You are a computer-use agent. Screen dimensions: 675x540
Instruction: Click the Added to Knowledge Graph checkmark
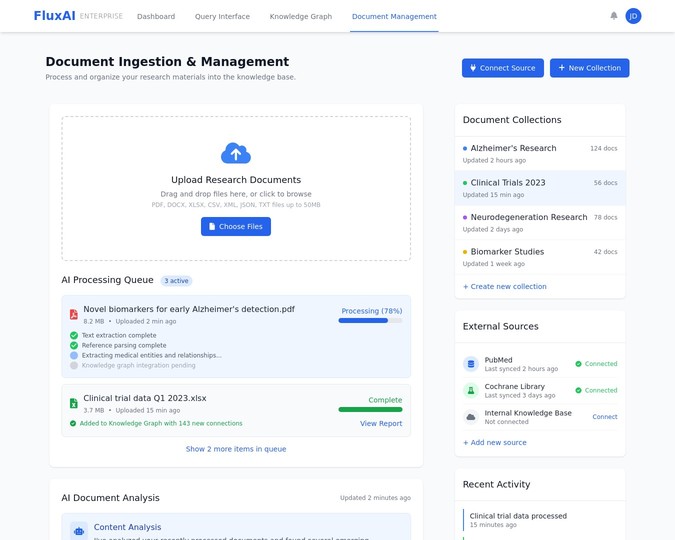click(x=73, y=423)
